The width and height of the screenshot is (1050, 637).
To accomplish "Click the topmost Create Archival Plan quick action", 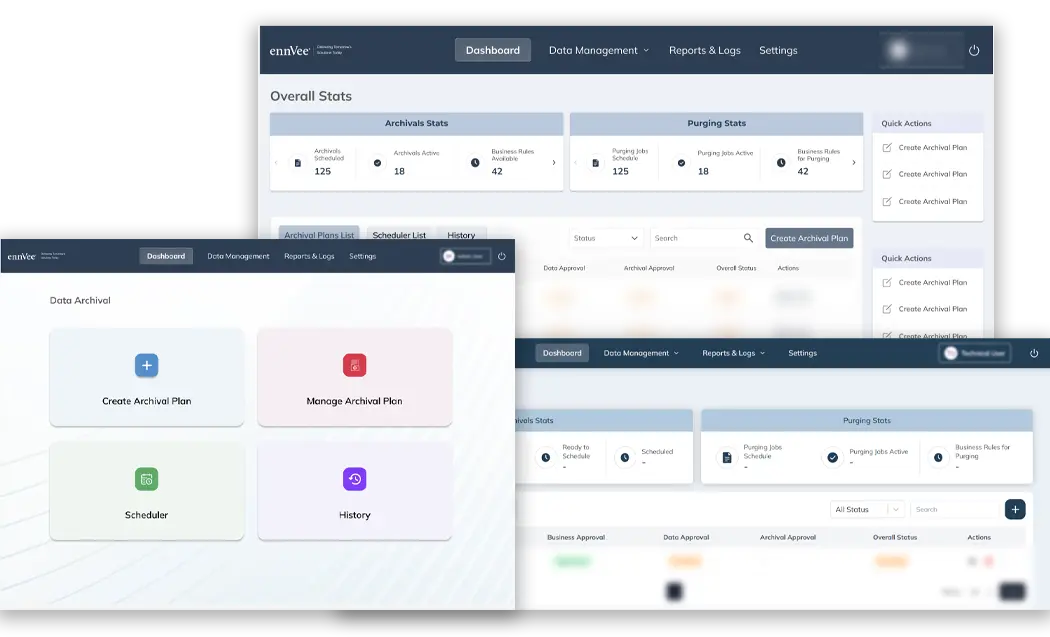I will tap(931, 148).
